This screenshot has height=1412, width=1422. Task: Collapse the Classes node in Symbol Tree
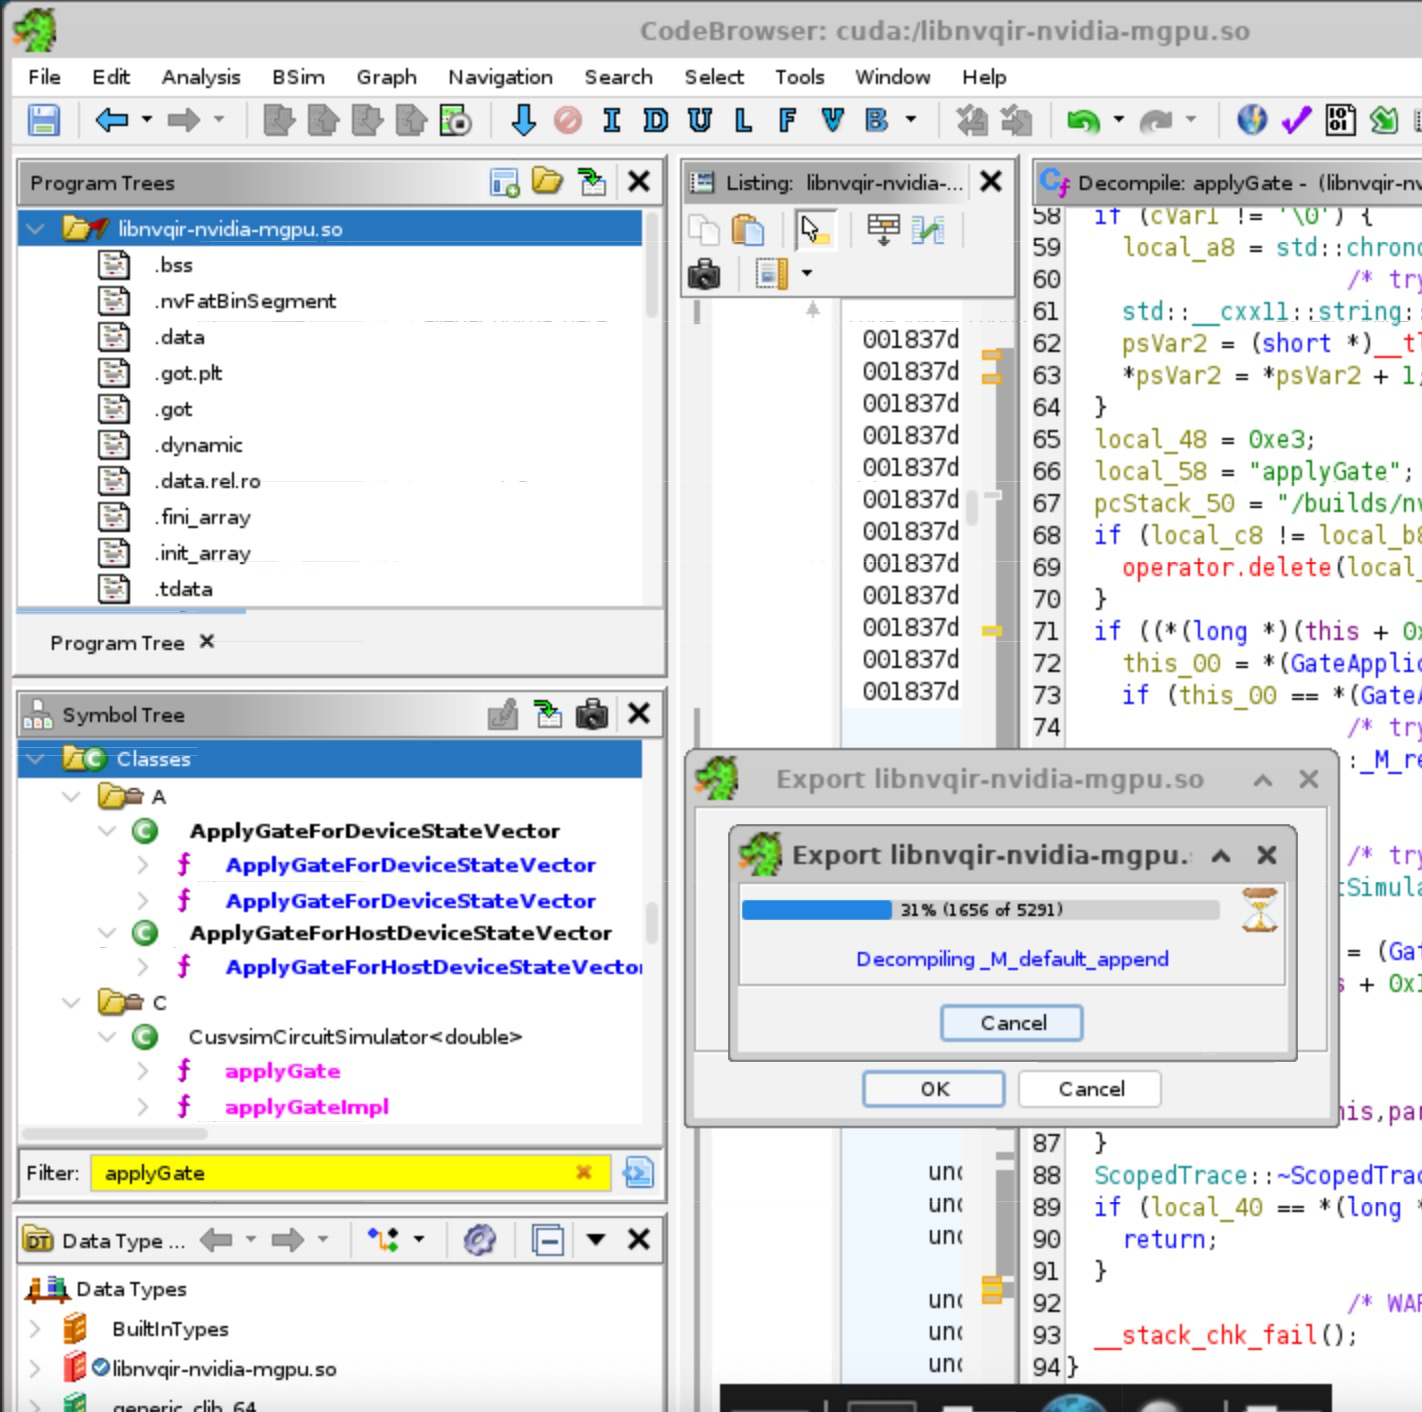36,759
